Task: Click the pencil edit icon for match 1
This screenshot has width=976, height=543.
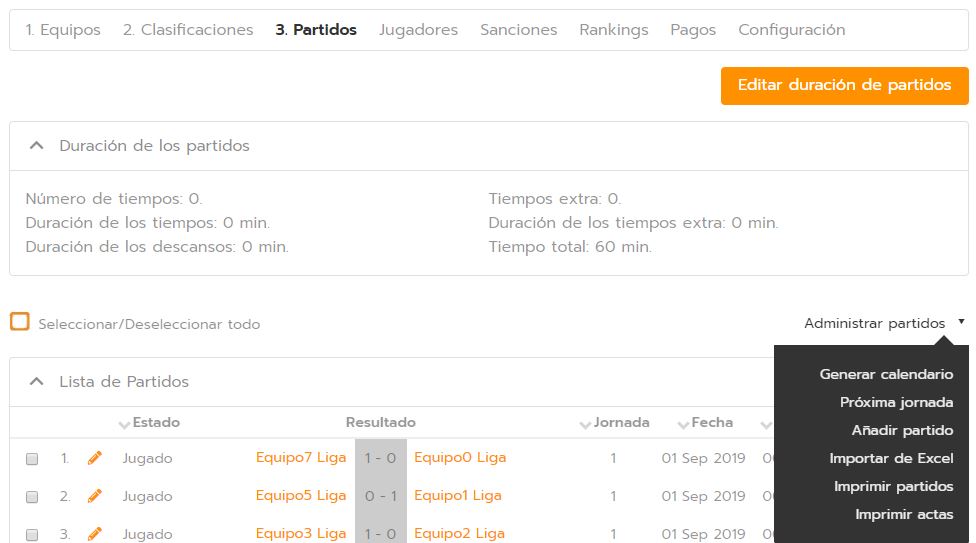Action: [95, 458]
